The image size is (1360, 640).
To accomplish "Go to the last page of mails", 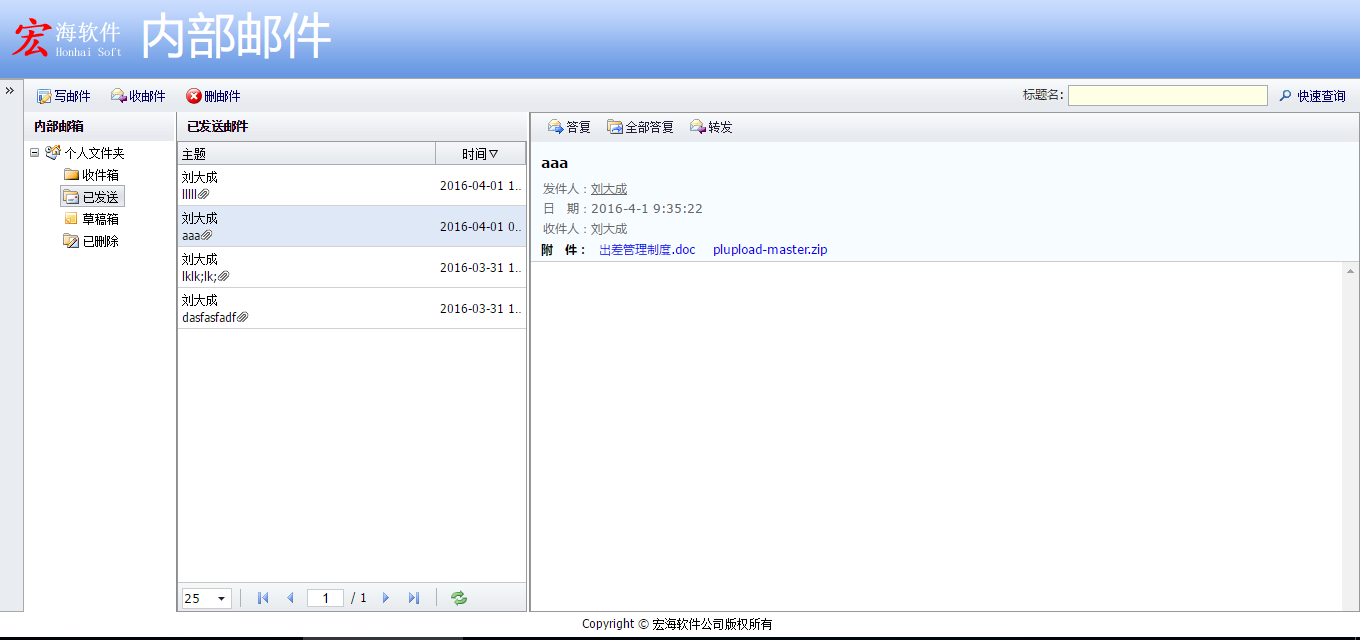I will pyautogui.click(x=414, y=598).
